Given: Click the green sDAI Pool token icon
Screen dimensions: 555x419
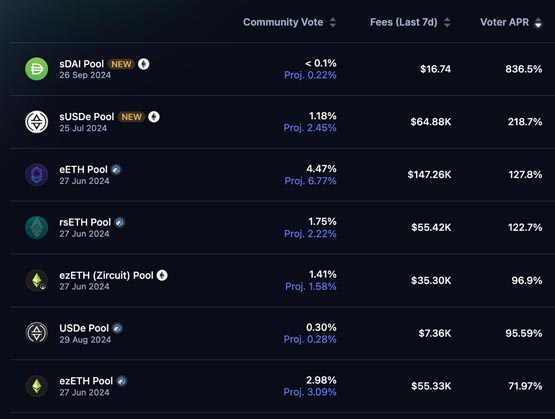Looking at the screenshot, I should pyautogui.click(x=36, y=69).
